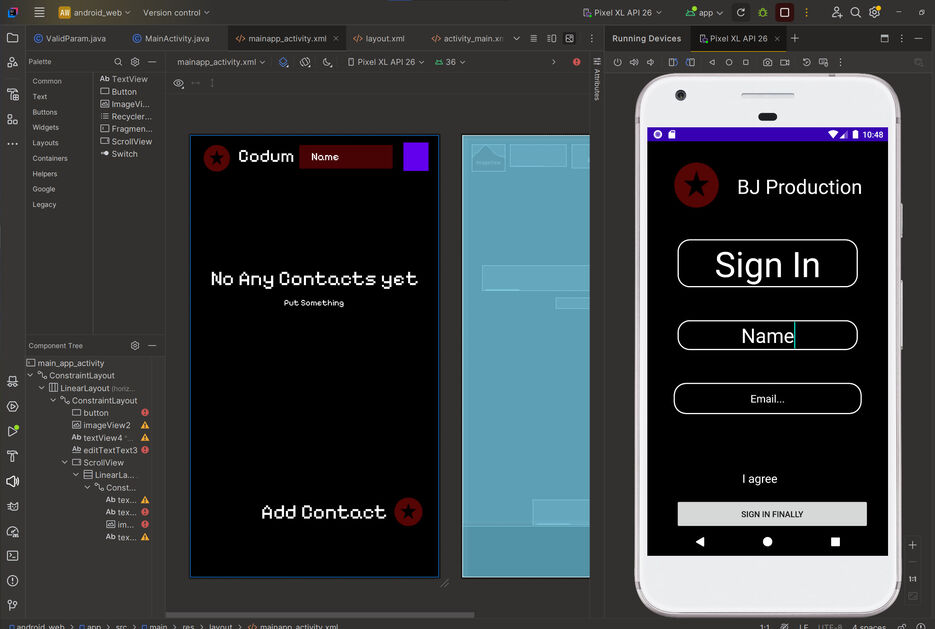Switch editor to Design view mode

tap(570, 38)
